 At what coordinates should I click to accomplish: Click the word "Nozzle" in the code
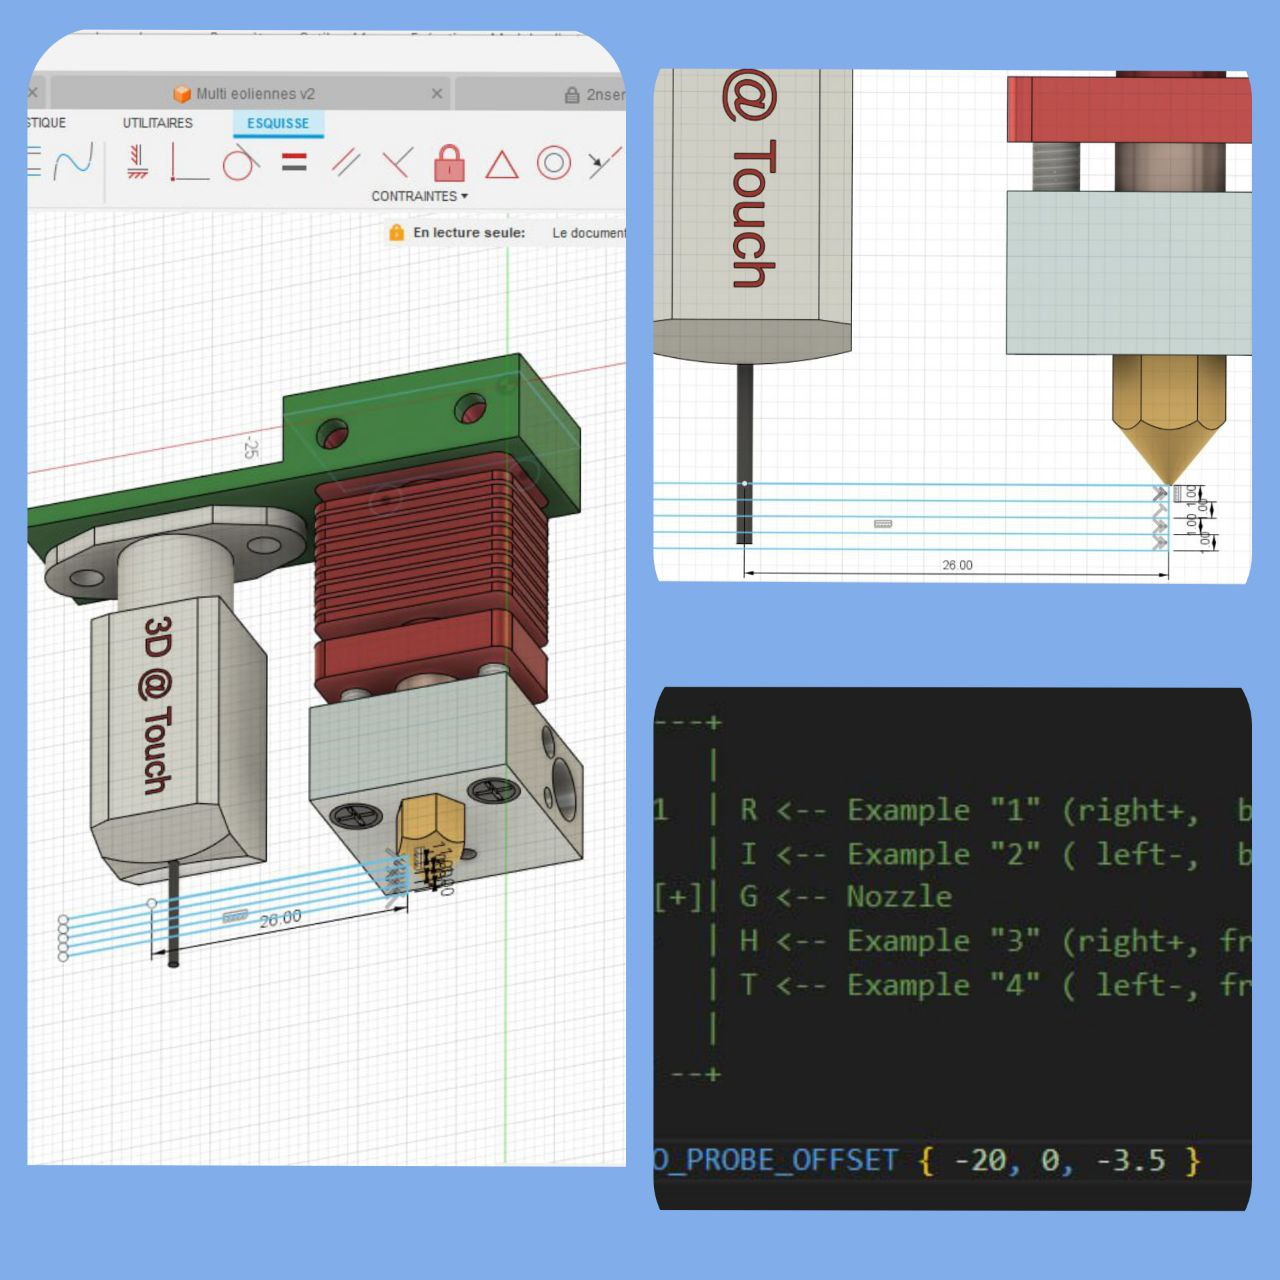pyautogui.click(x=899, y=896)
